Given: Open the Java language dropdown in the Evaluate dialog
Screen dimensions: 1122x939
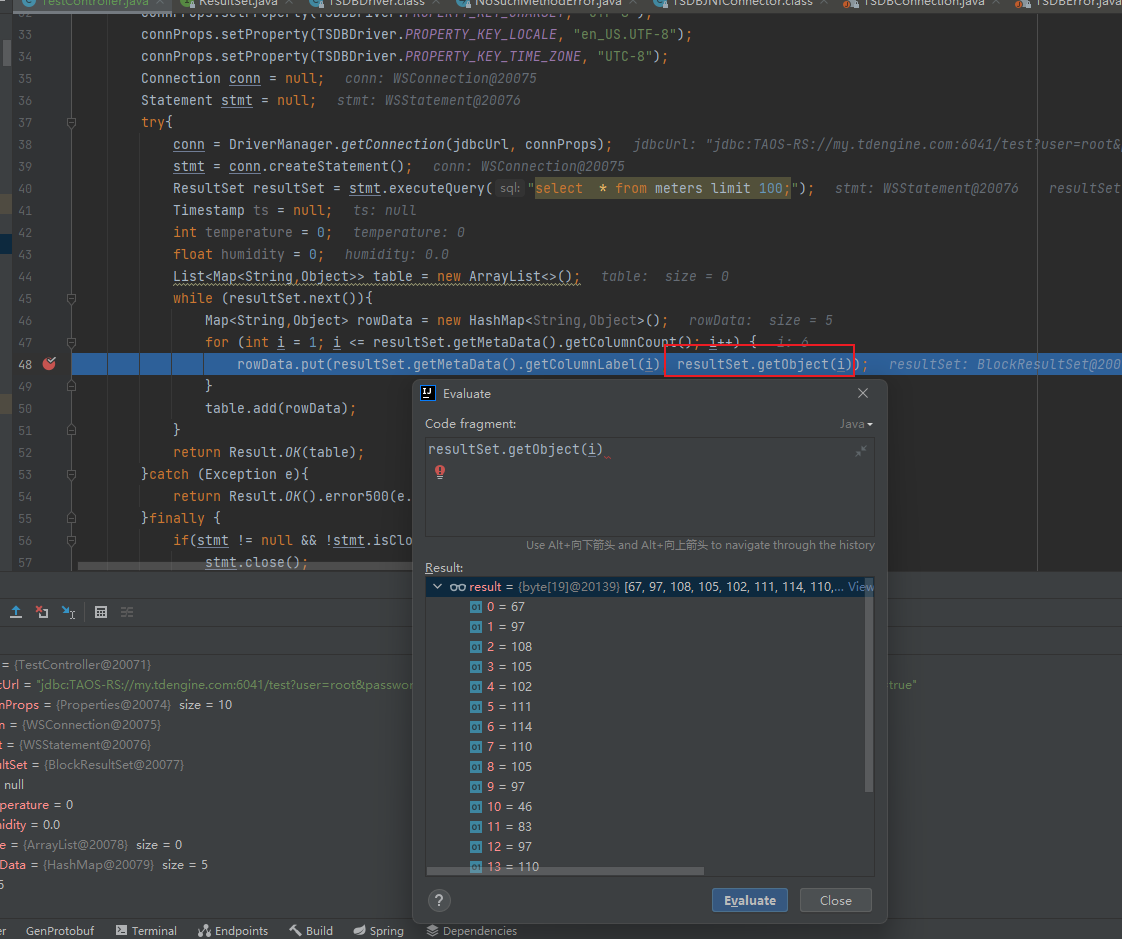Looking at the screenshot, I should (856, 423).
